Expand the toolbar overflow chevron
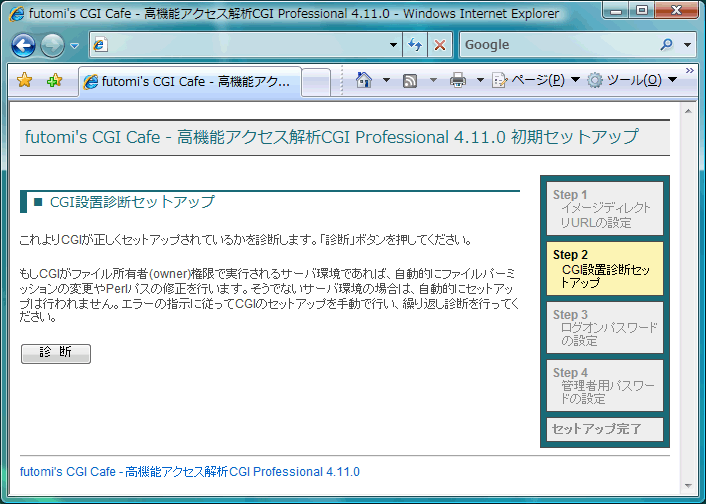Image resolution: width=706 pixels, height=504 pixels. point(690,70)
